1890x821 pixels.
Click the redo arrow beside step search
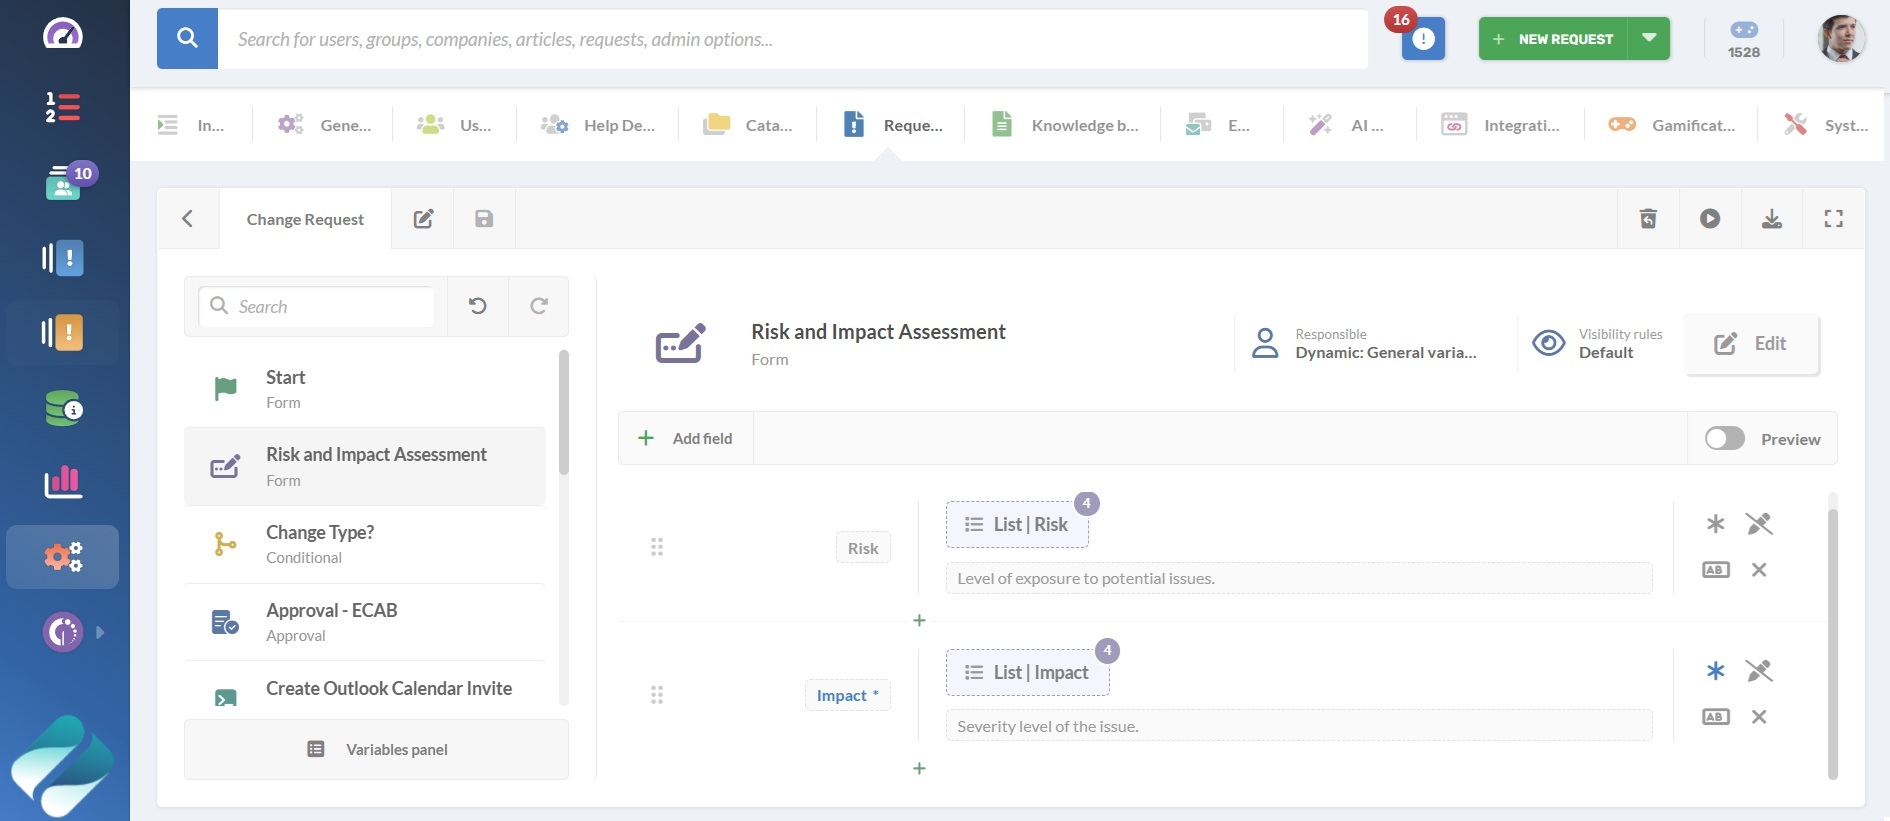pos(539,307)
